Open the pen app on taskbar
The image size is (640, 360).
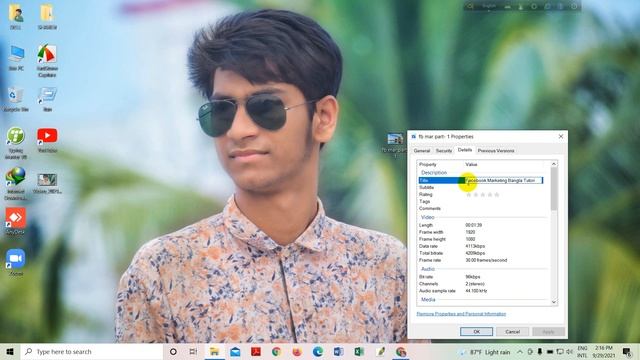(380, 351)
